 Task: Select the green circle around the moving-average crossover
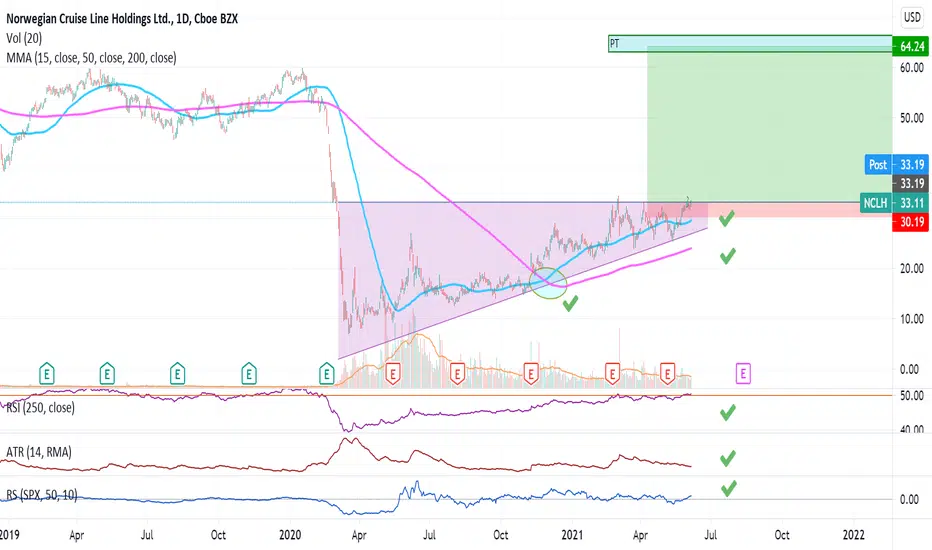pos(548,282)
